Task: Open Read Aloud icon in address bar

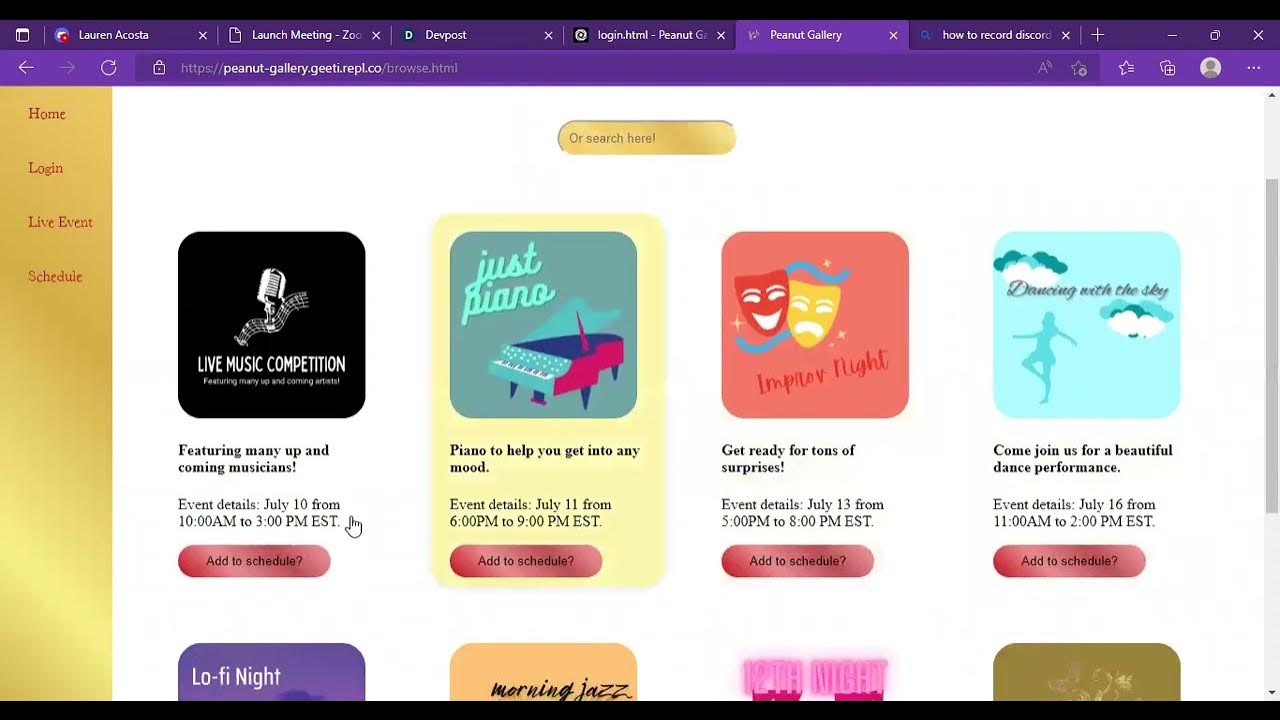Action: point(1045,68)
